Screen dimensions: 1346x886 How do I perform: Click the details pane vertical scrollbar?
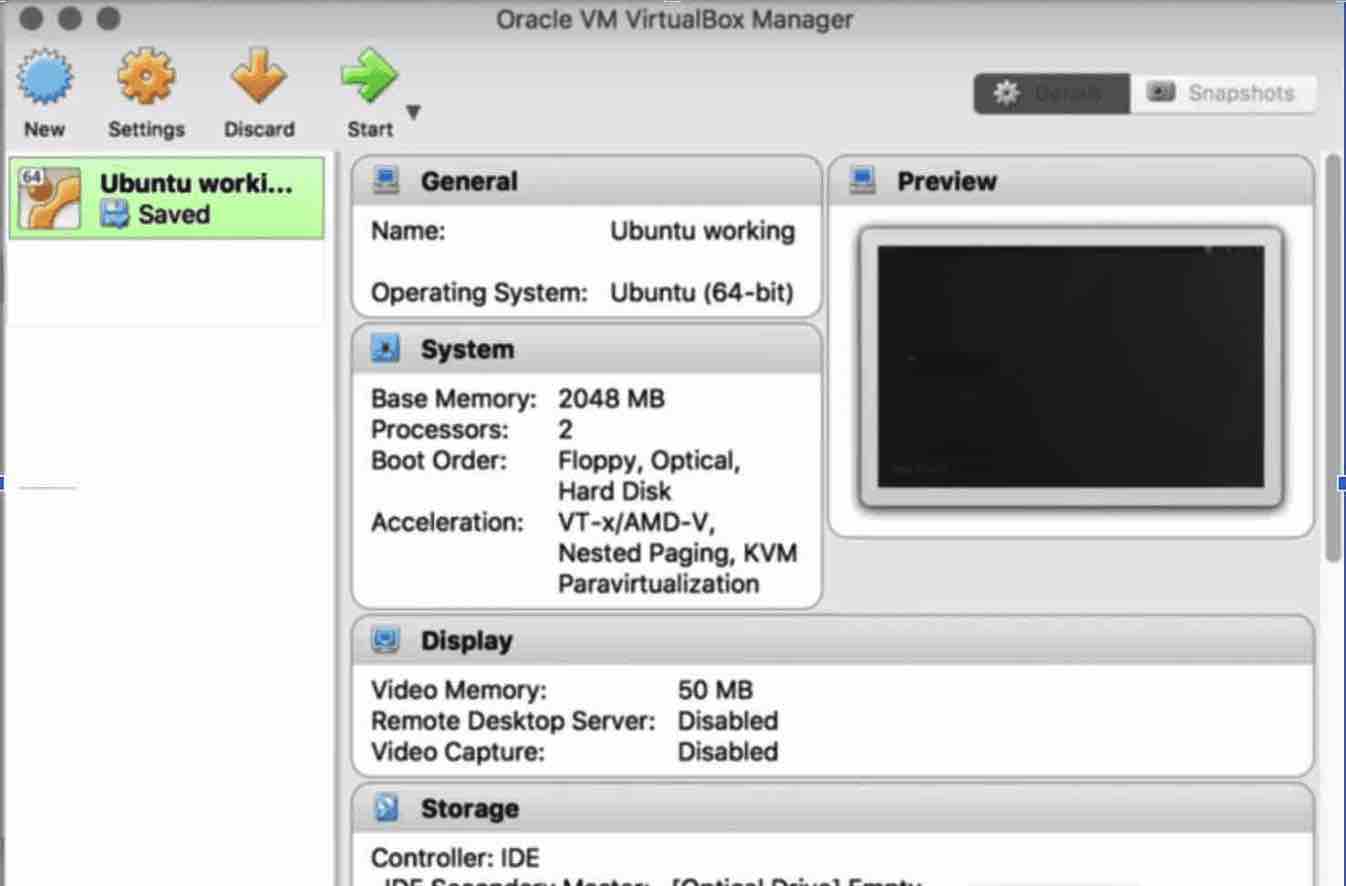point(1332,357)
